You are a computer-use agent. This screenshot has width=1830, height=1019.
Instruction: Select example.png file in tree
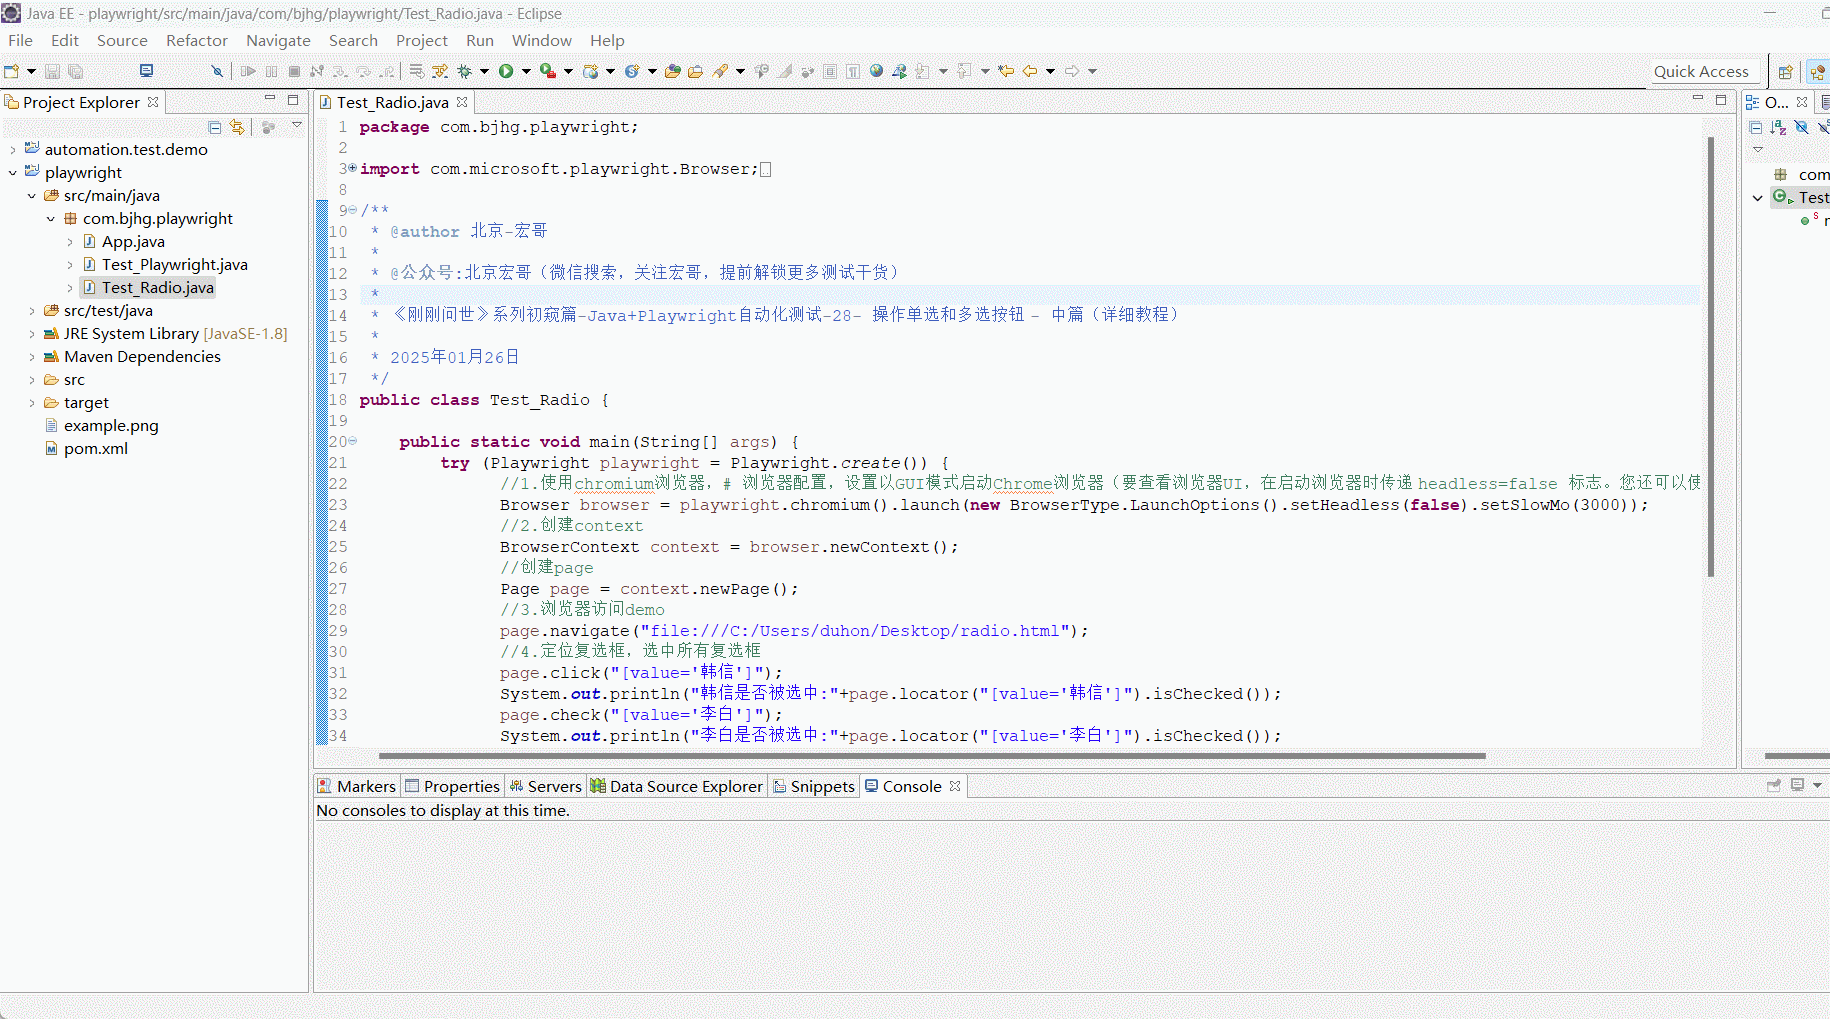click(x=111, y=426)
